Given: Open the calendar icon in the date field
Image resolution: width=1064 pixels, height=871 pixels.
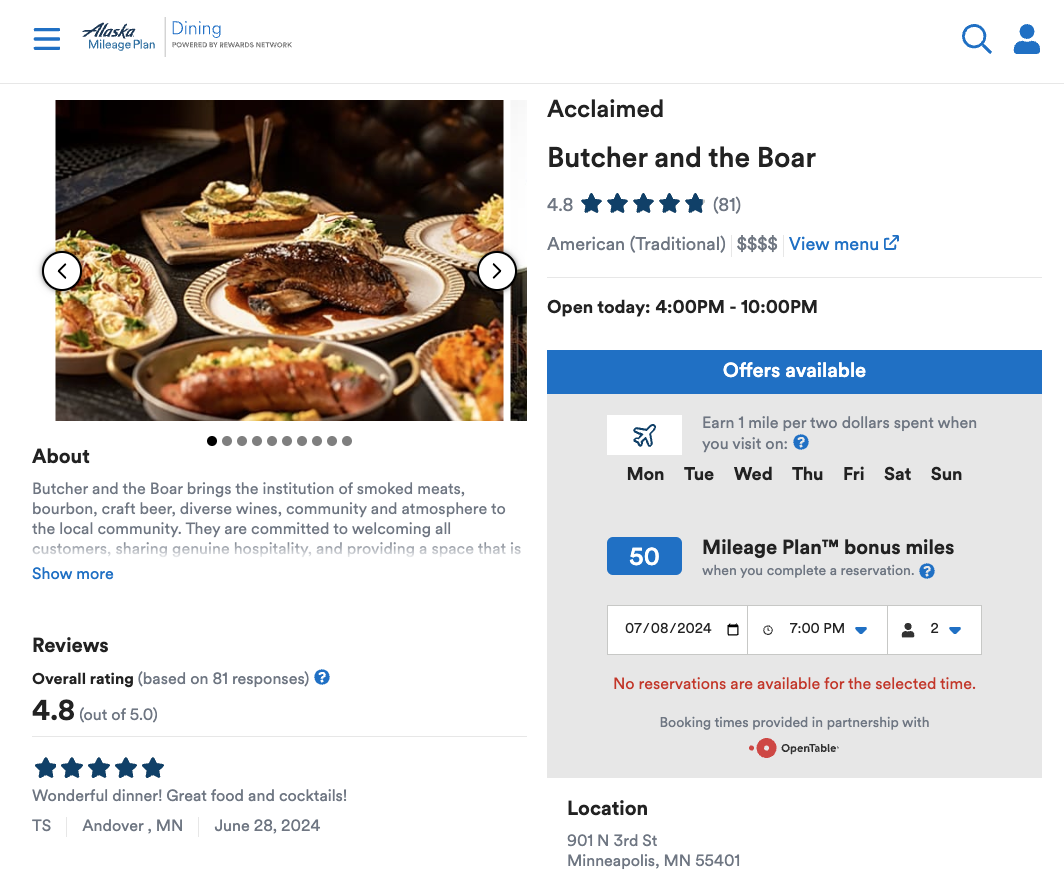Looking at the screenshot, I should tap(734, 629).
